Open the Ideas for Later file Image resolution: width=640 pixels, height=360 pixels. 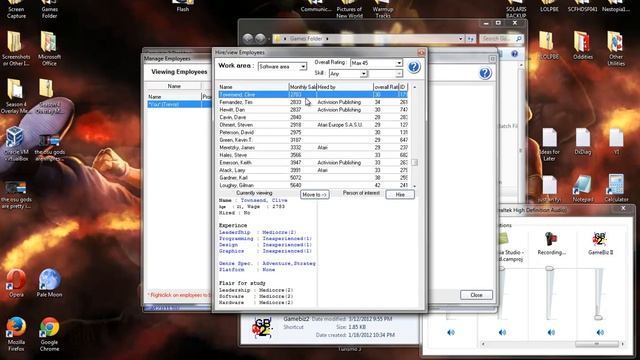pos(549,144)
